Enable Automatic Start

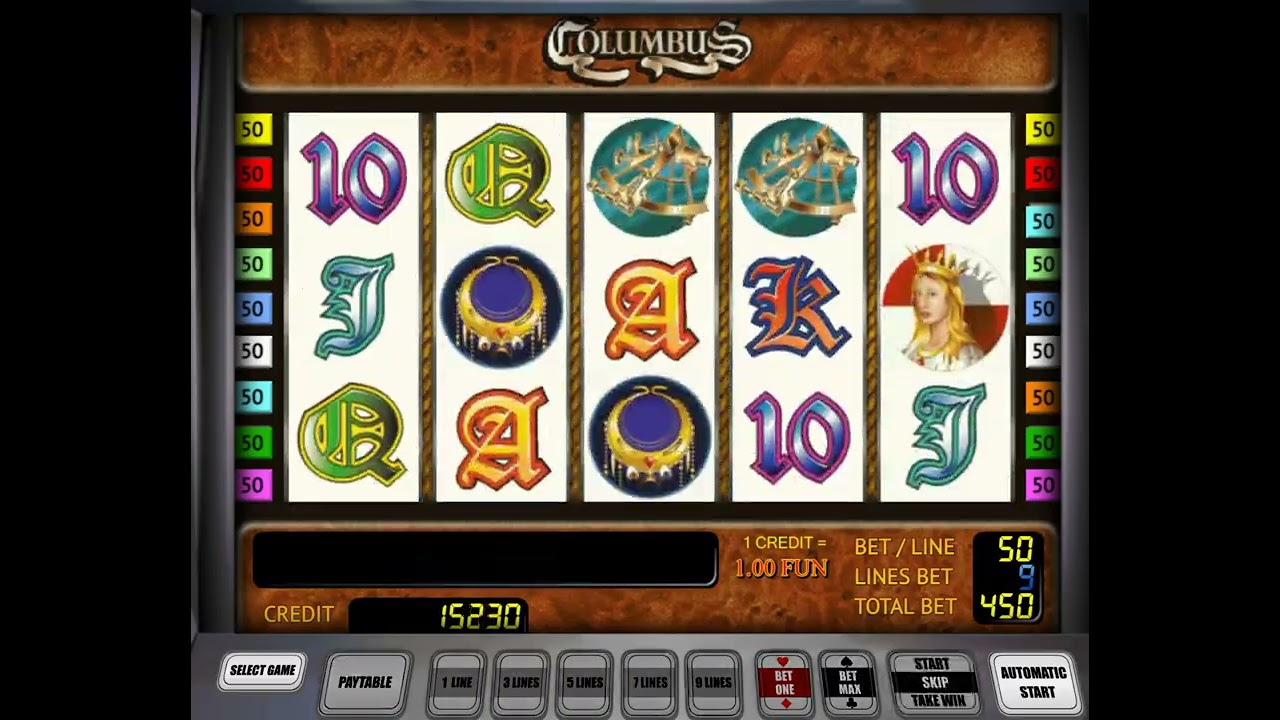[1034, 683]
